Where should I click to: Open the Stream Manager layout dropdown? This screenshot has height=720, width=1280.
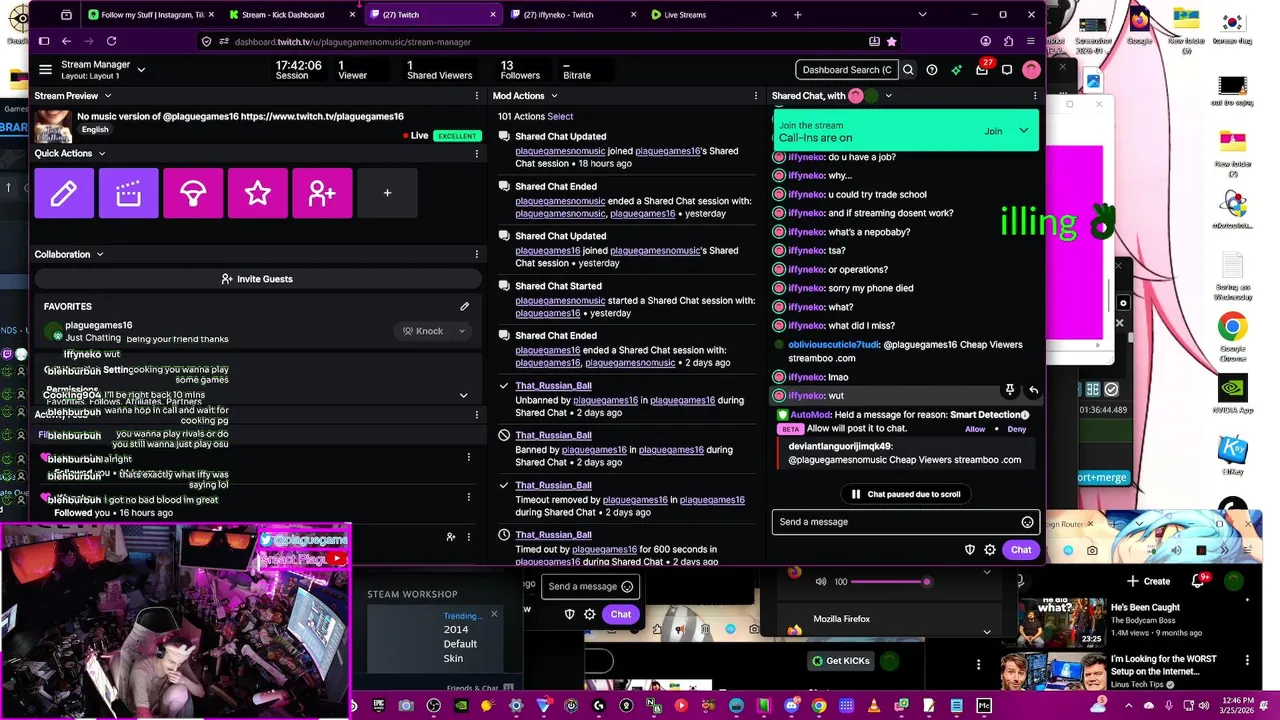click(141, 70)
